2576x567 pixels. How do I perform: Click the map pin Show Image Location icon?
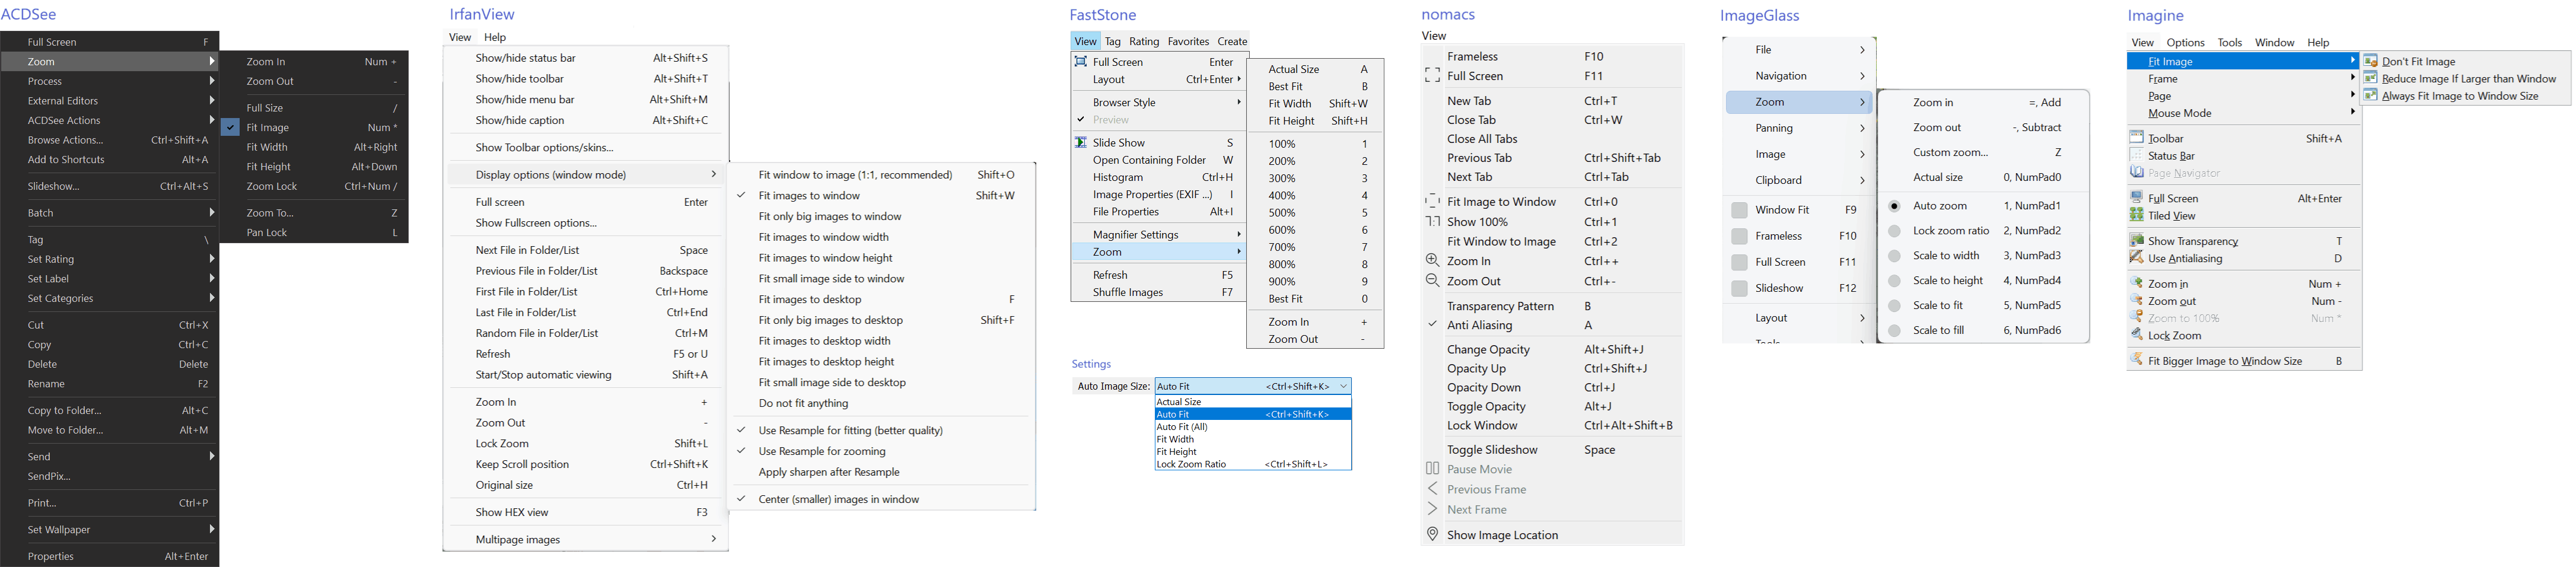1432,535
